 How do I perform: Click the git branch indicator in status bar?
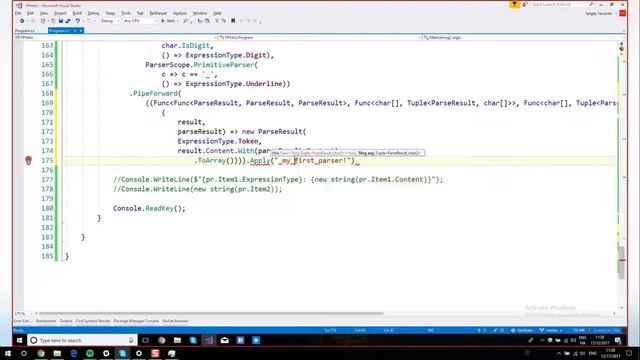551,330
